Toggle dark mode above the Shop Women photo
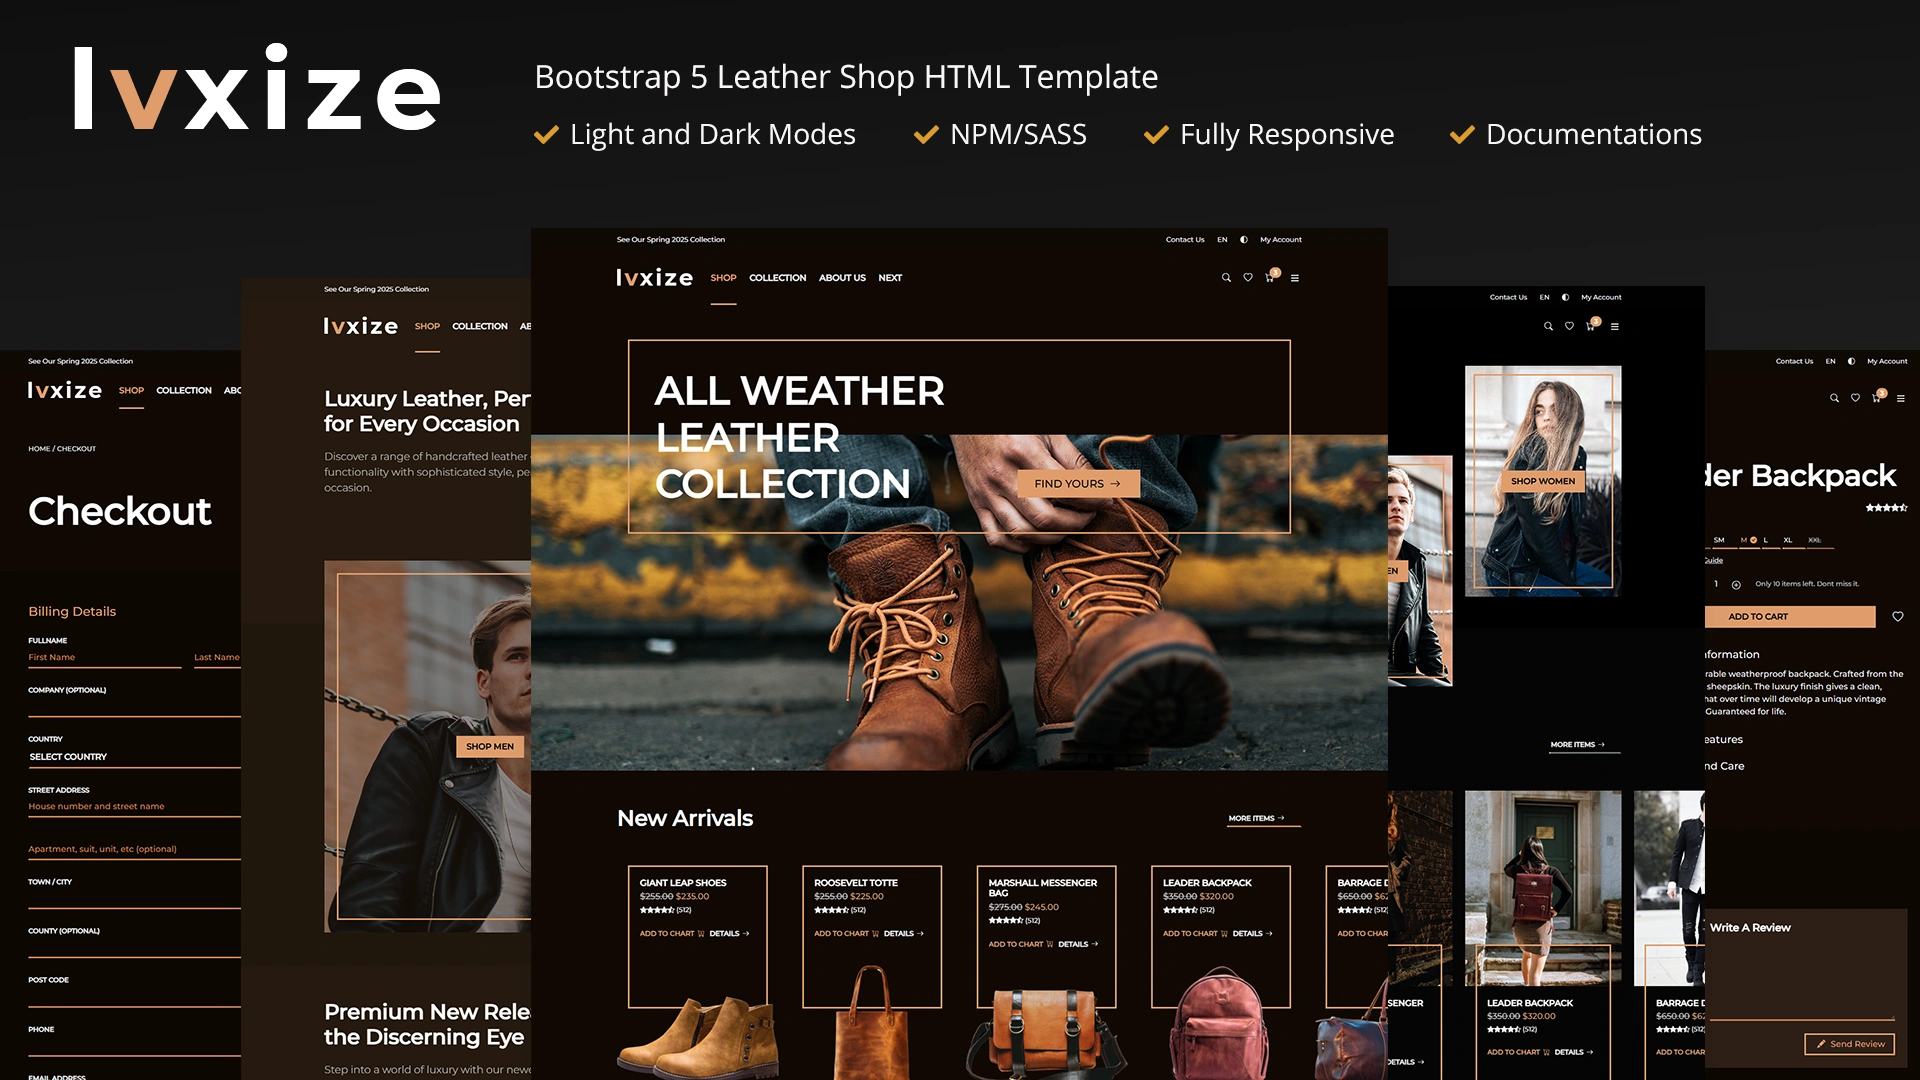The height and width of the screenshot is (1080, 1920). (1565, 297)
